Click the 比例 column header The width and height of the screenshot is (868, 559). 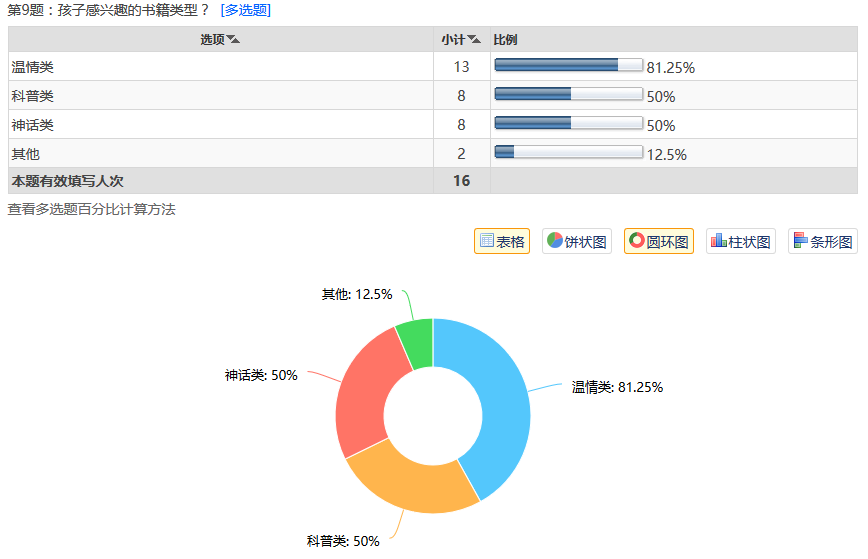pyautogui.click(x=505, y=39)
